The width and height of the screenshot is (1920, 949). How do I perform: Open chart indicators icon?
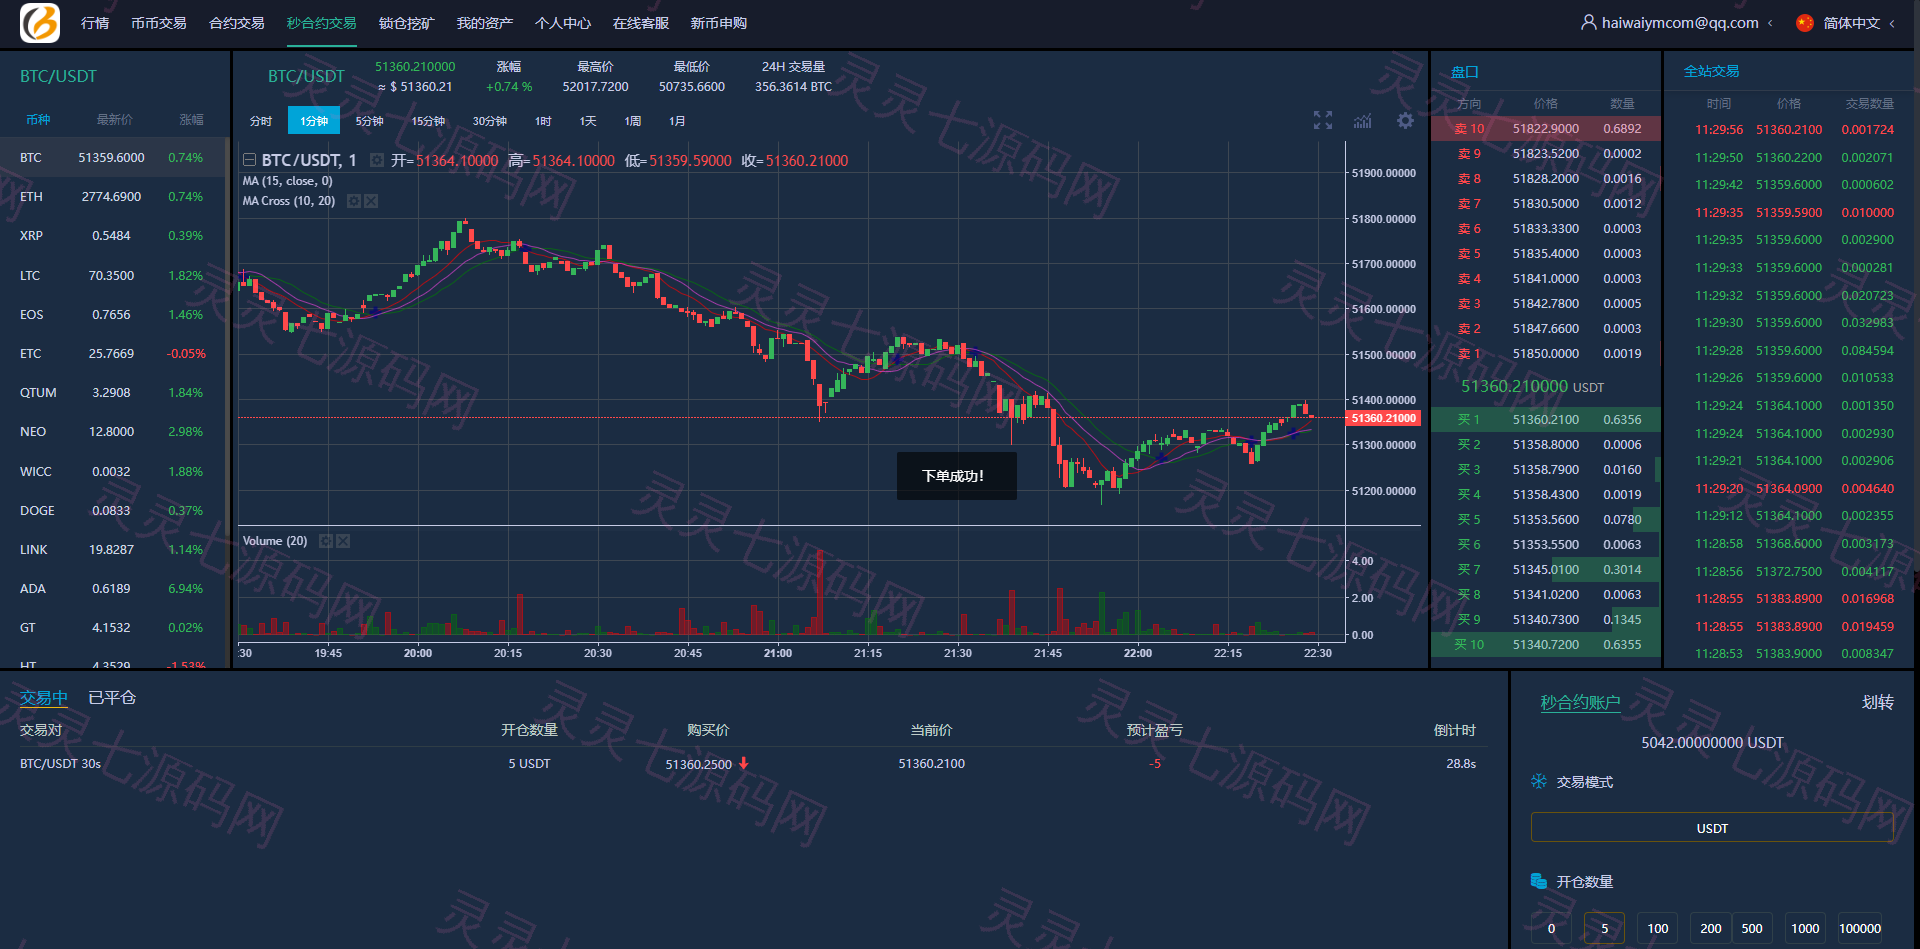pyautogui.click(x=1363, y=120)
